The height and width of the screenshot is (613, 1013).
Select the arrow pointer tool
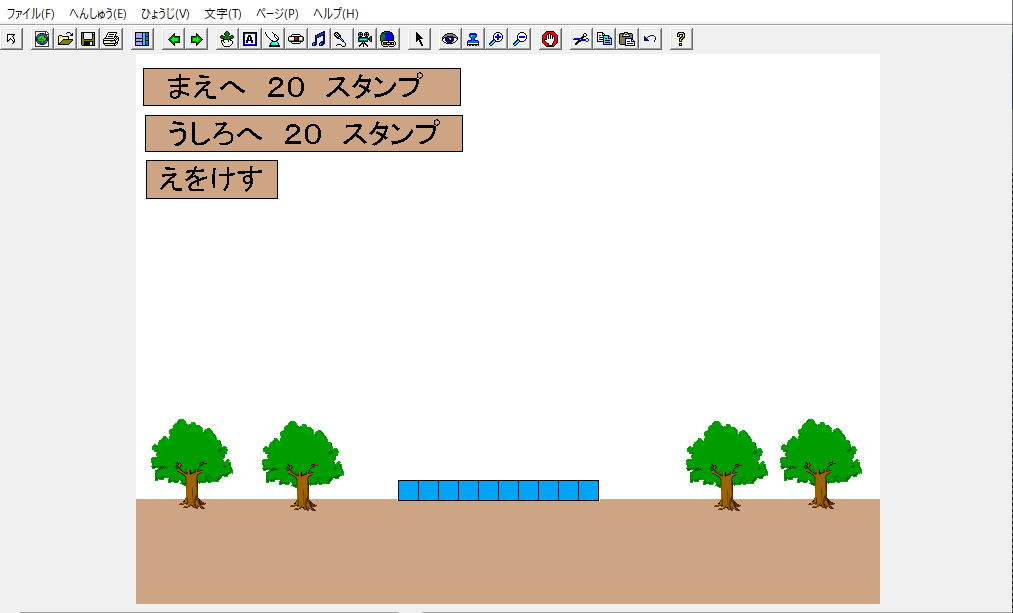coord(420,39)
